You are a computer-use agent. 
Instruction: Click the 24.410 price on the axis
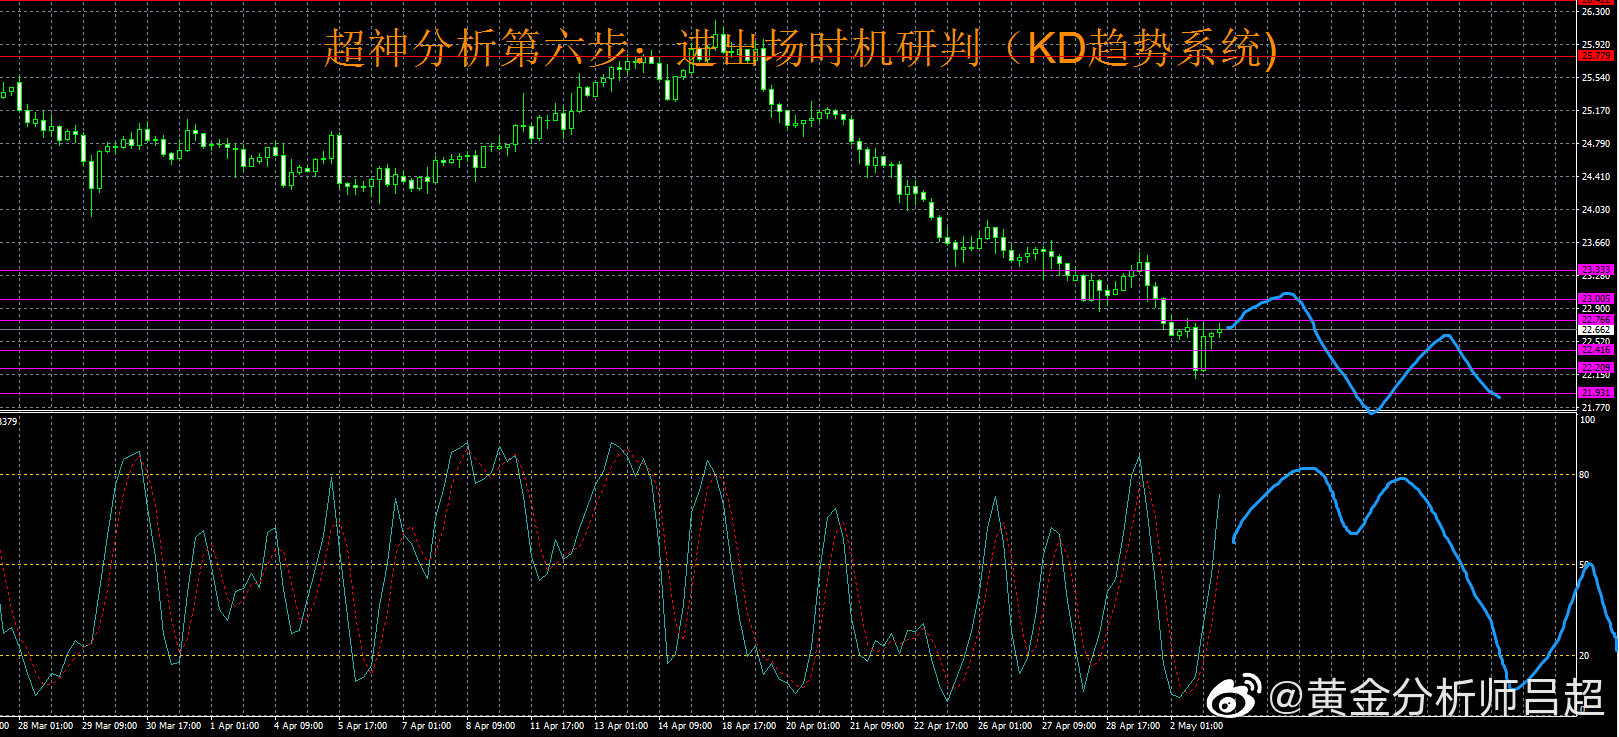point(1595,177)
